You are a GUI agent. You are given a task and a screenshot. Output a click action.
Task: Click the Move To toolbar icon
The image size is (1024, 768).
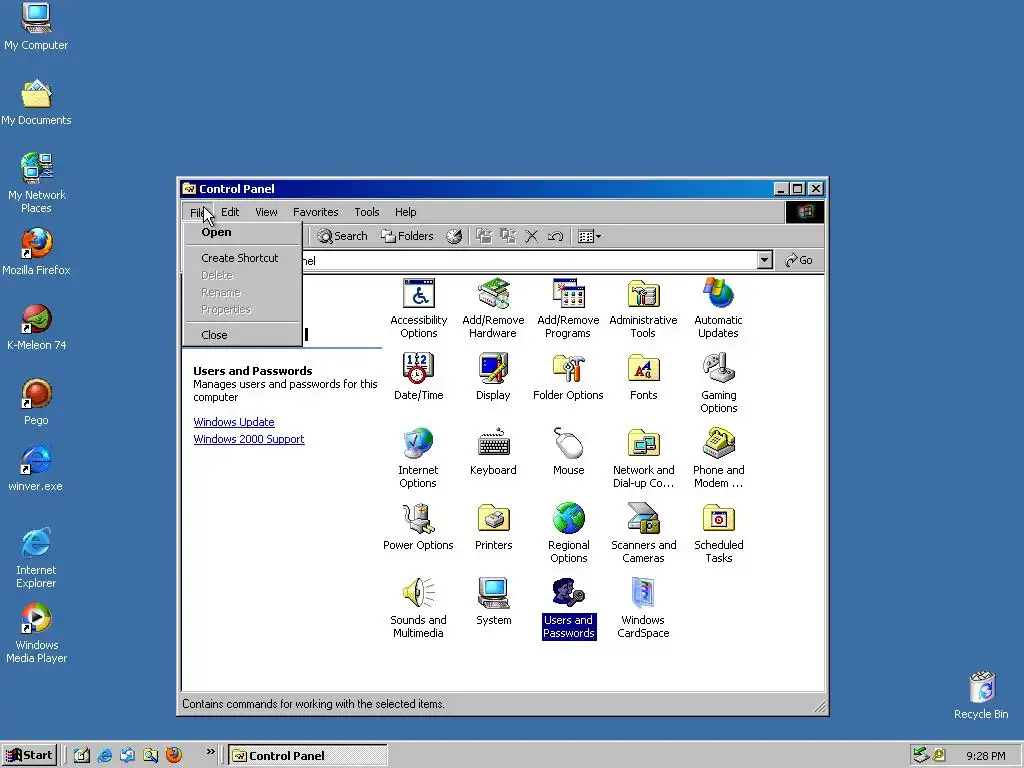pyautogui.click(x=484, y=236)
